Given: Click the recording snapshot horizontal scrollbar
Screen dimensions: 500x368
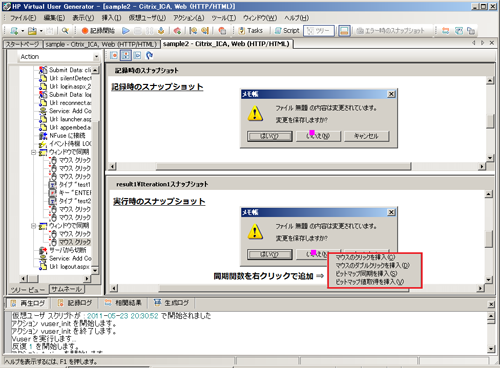Looking at the screenshot, I should pyautogui.click(x=297, y=166).
